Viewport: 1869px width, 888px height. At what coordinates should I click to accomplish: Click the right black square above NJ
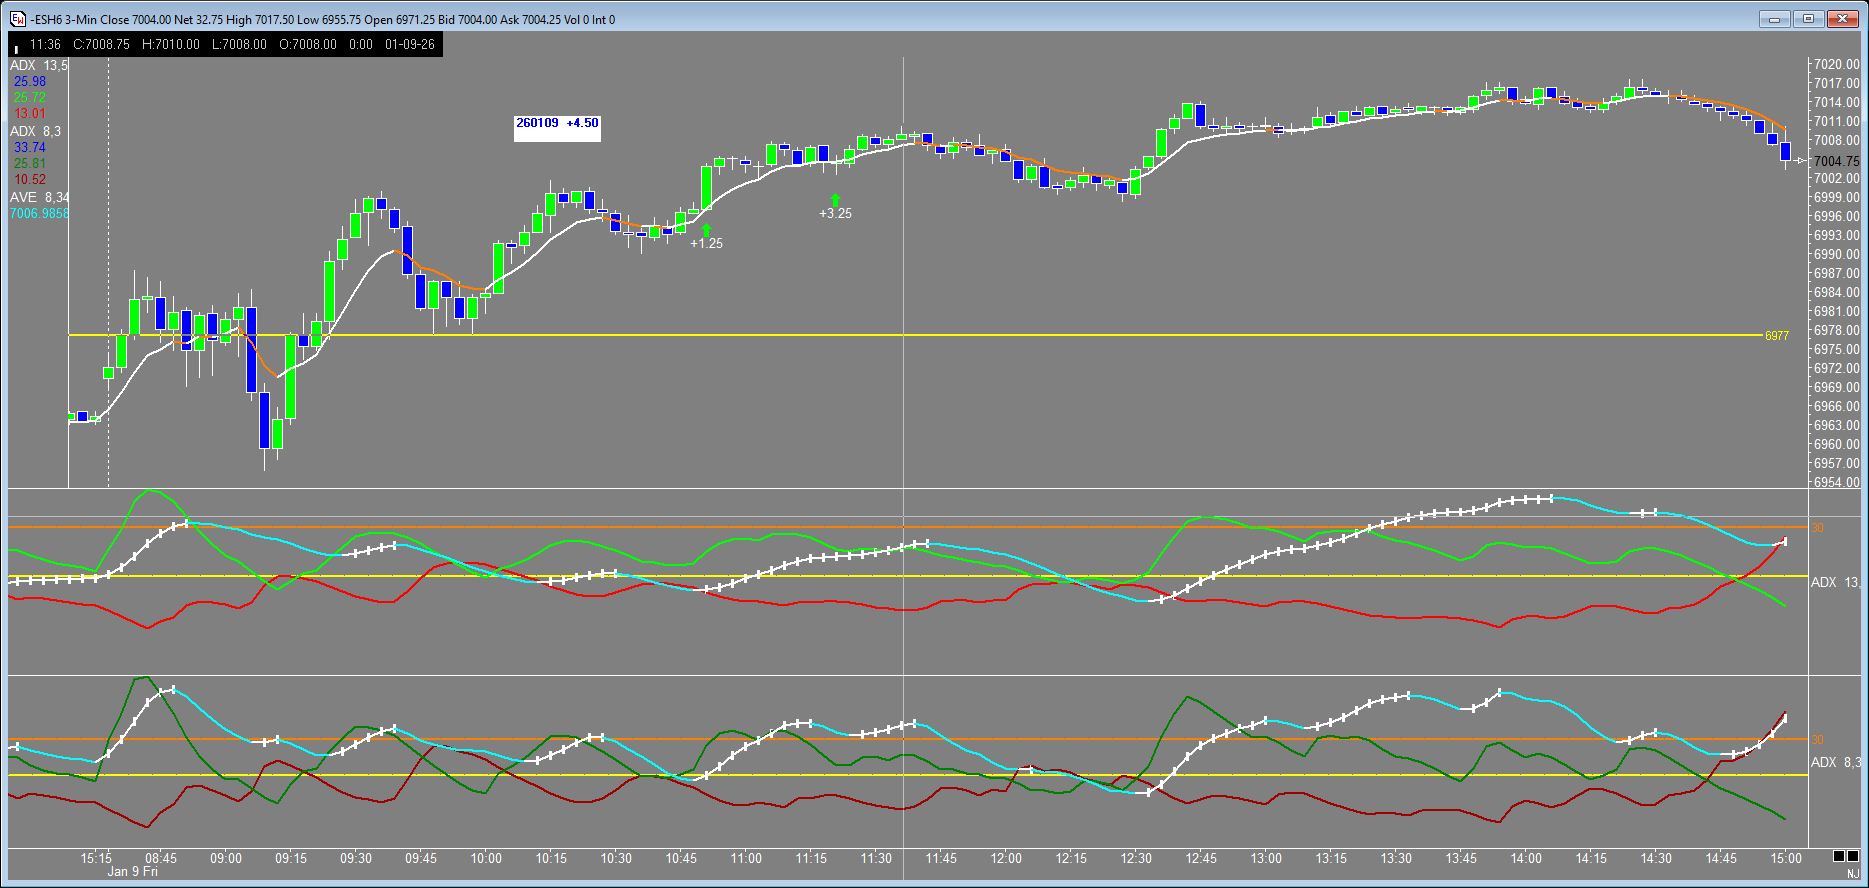click(1854, 856)
